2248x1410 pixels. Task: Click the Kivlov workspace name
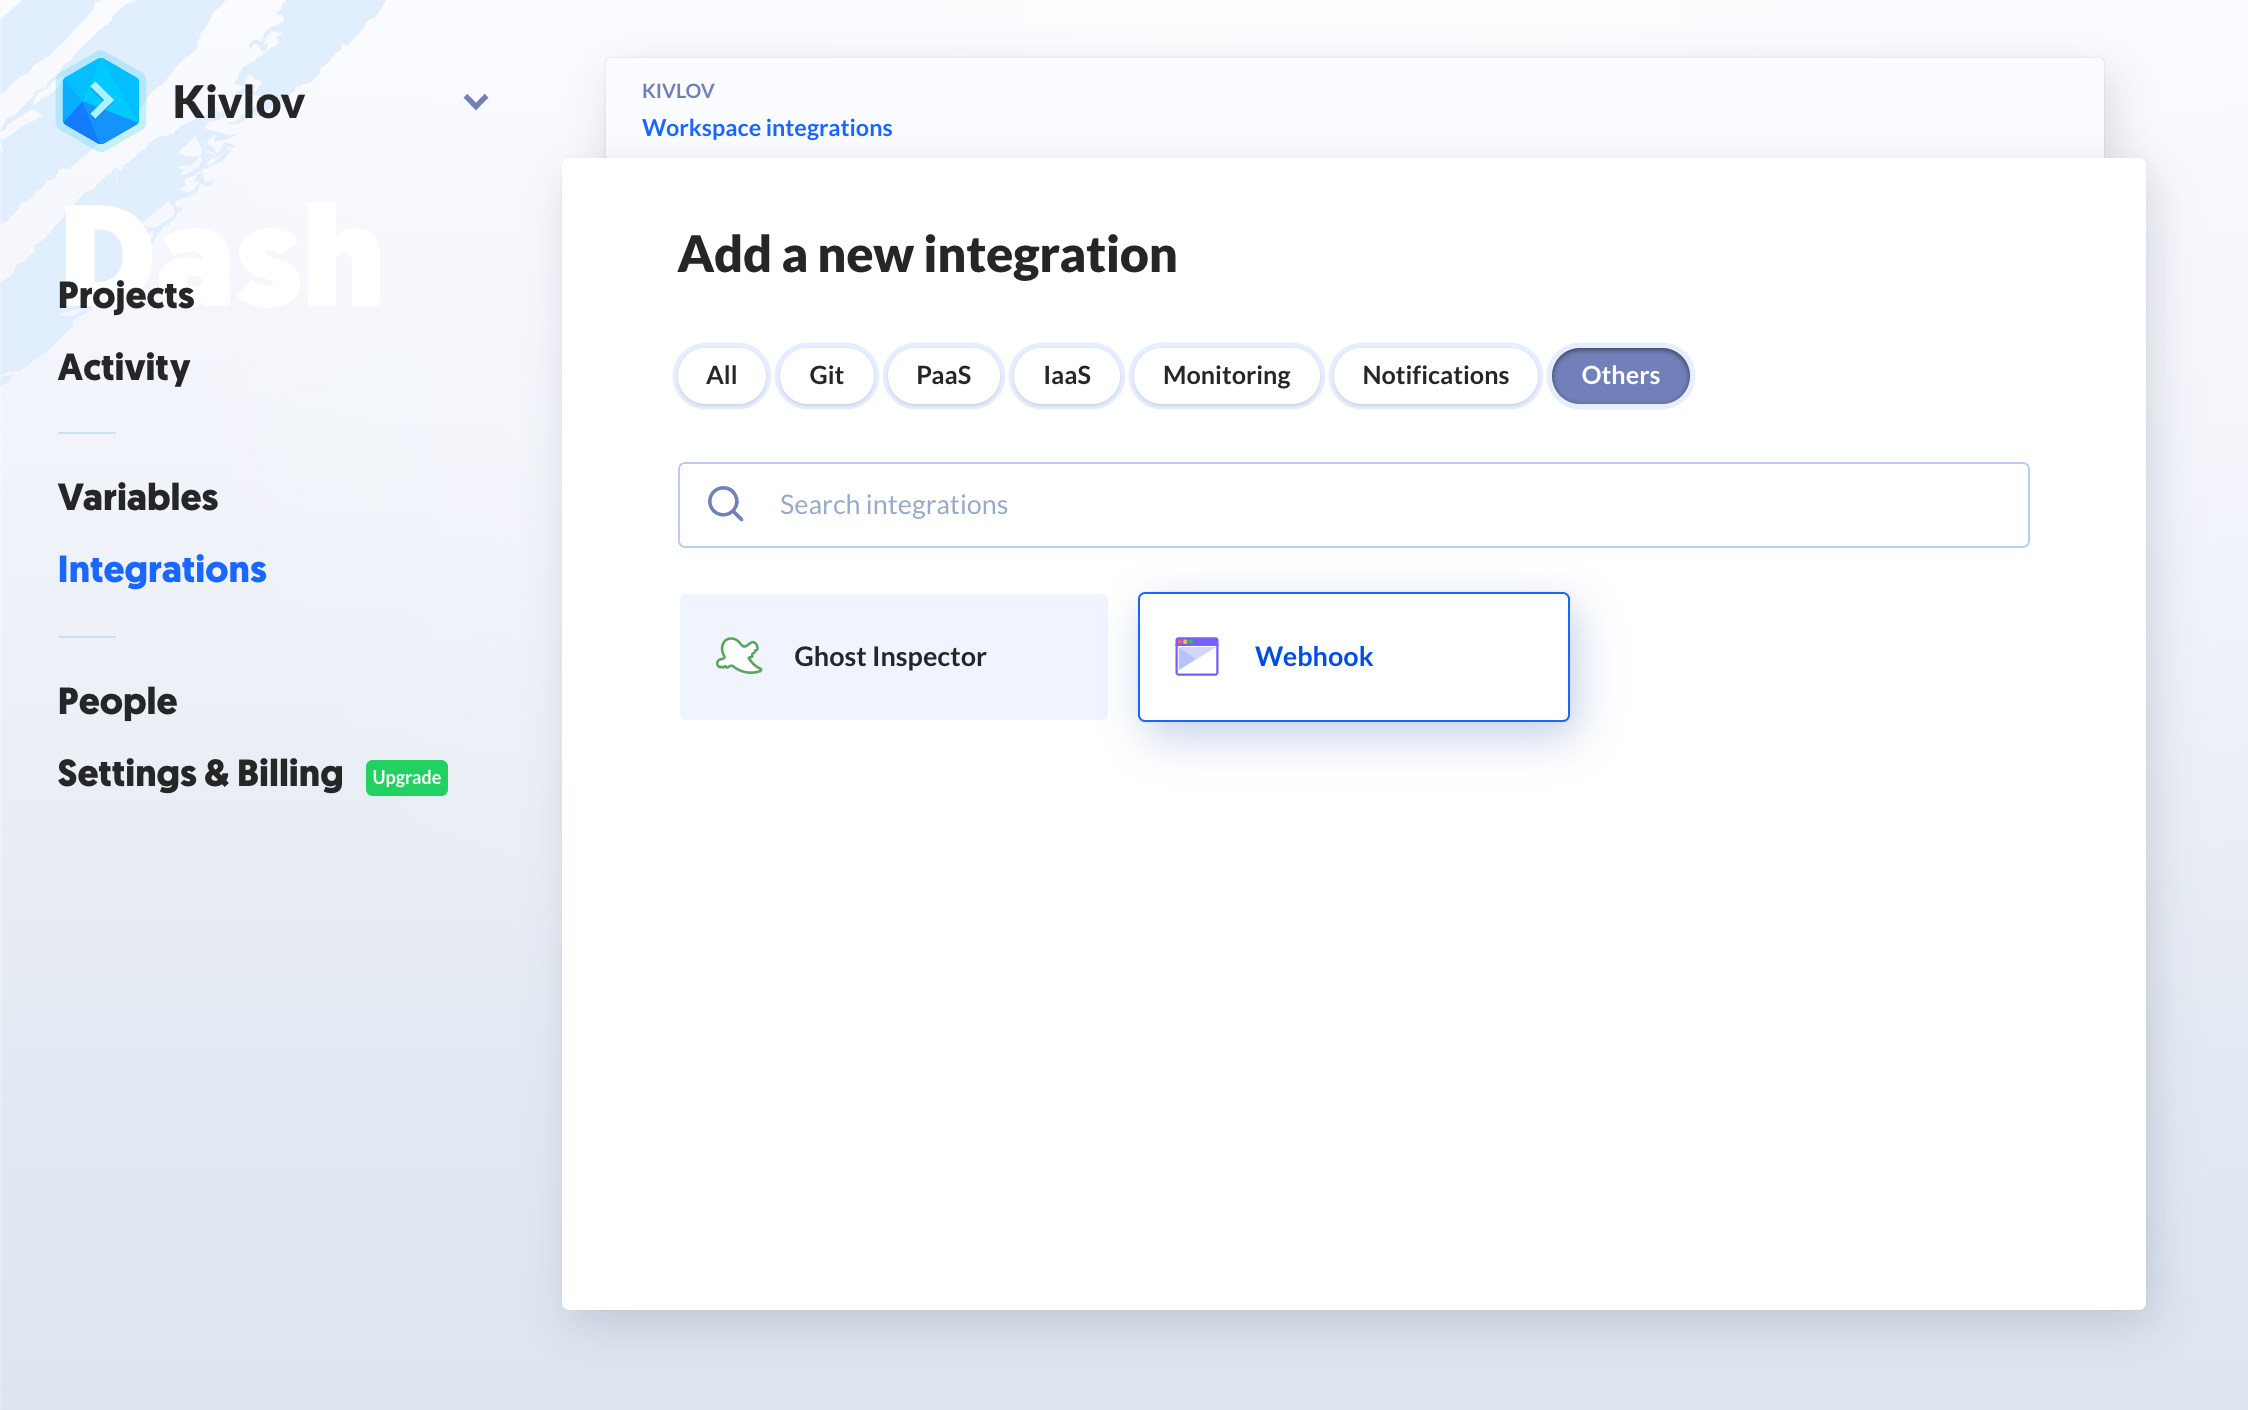(238, 102)
